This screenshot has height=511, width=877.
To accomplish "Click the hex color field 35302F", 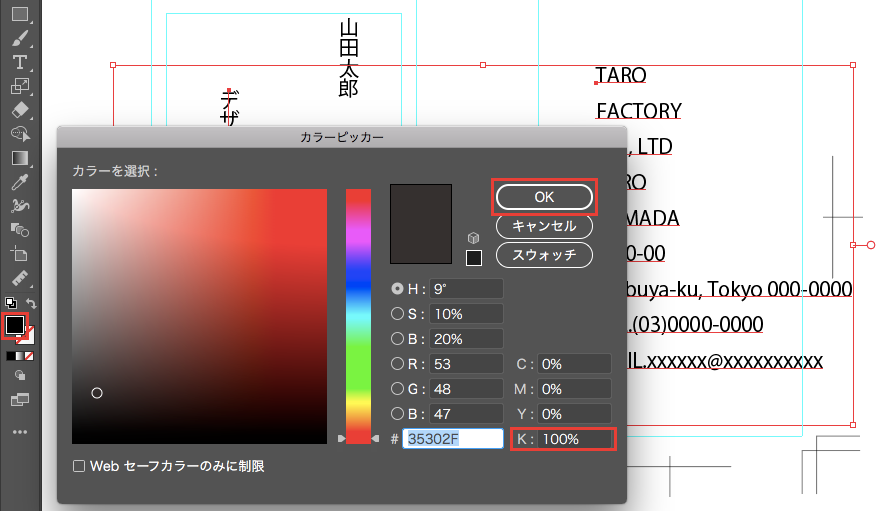I will 452,439.
